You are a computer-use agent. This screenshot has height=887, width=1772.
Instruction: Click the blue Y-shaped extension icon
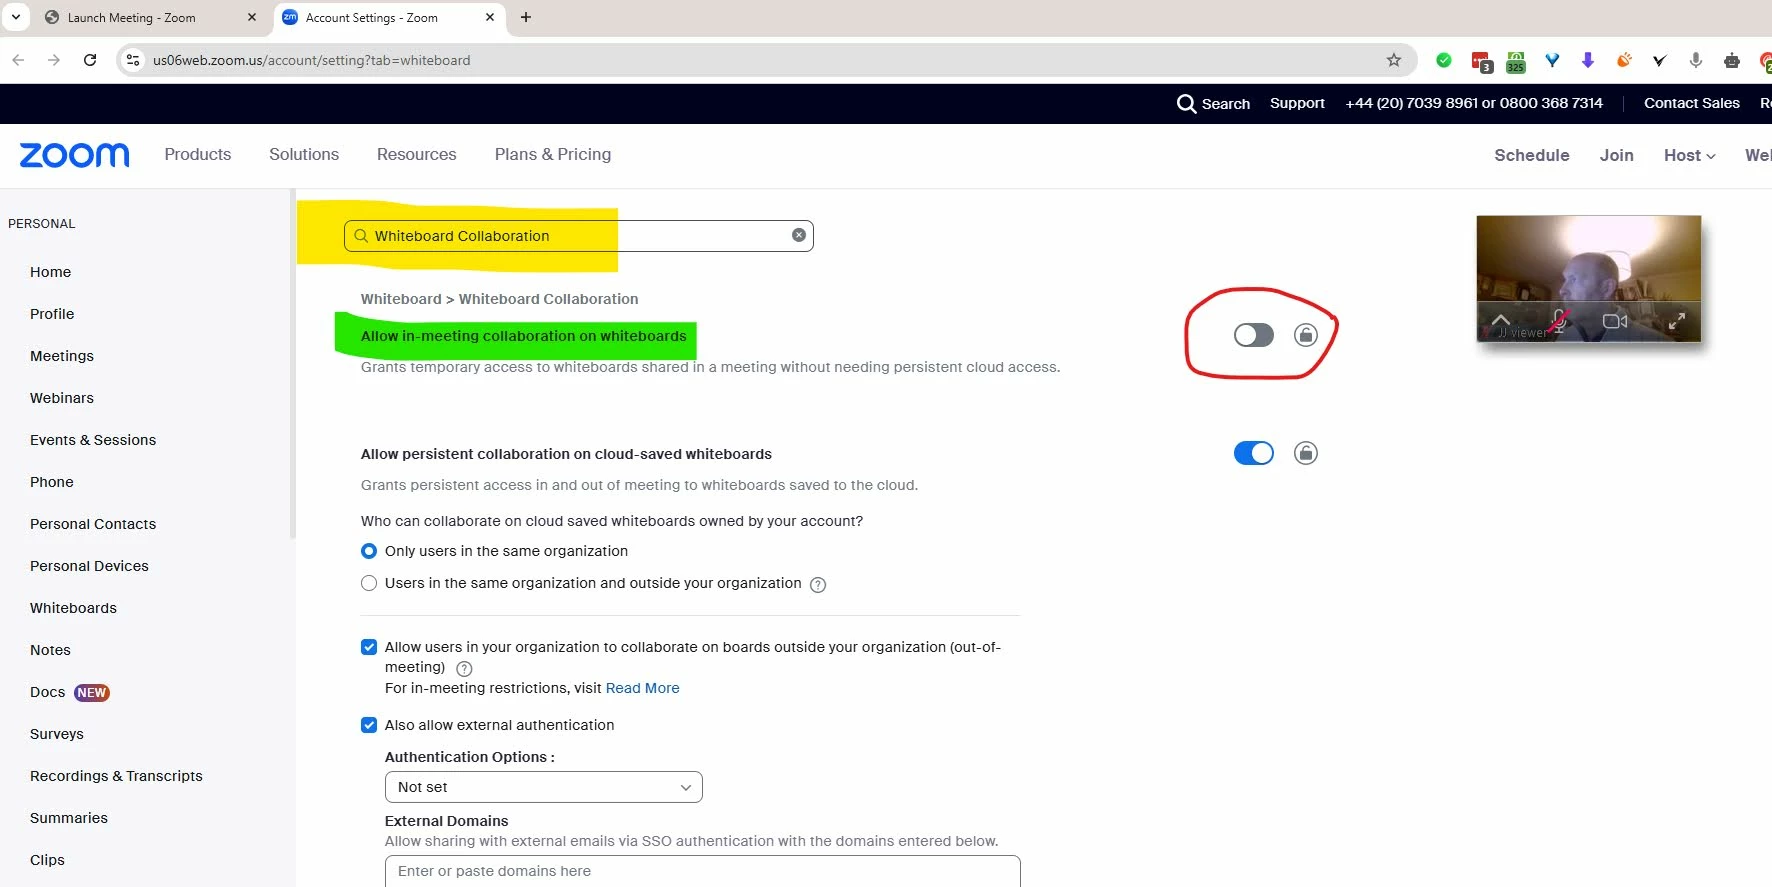(x=1552, y=60)
